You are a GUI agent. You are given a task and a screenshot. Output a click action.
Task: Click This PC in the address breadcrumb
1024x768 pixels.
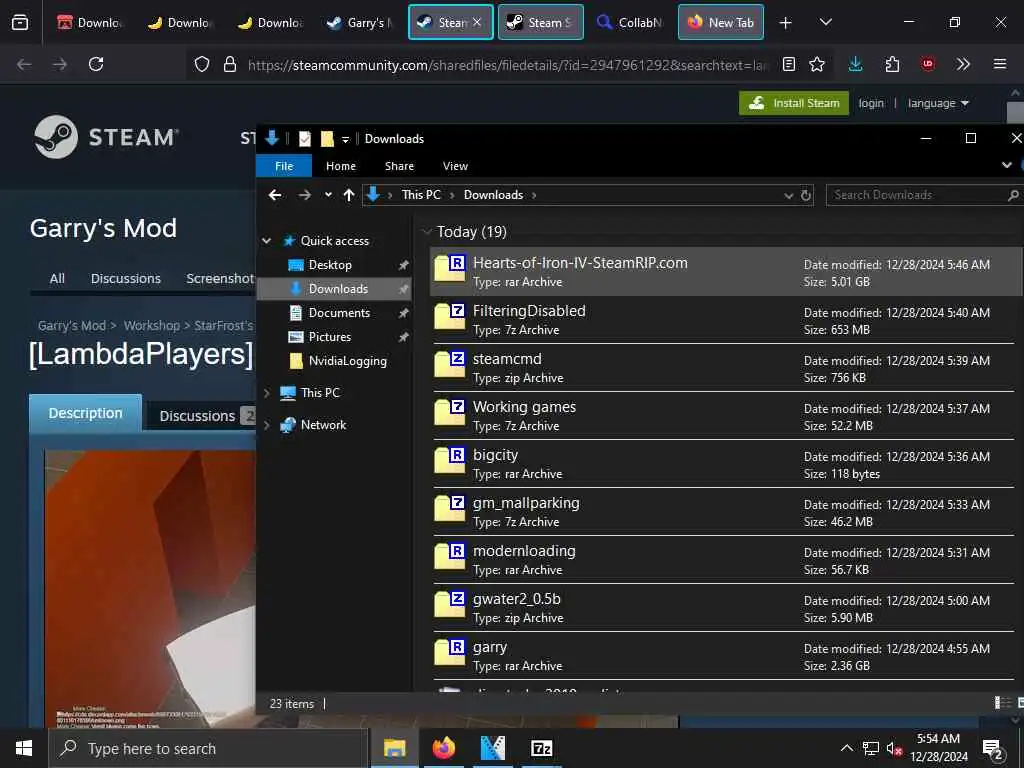click(421, 195)
